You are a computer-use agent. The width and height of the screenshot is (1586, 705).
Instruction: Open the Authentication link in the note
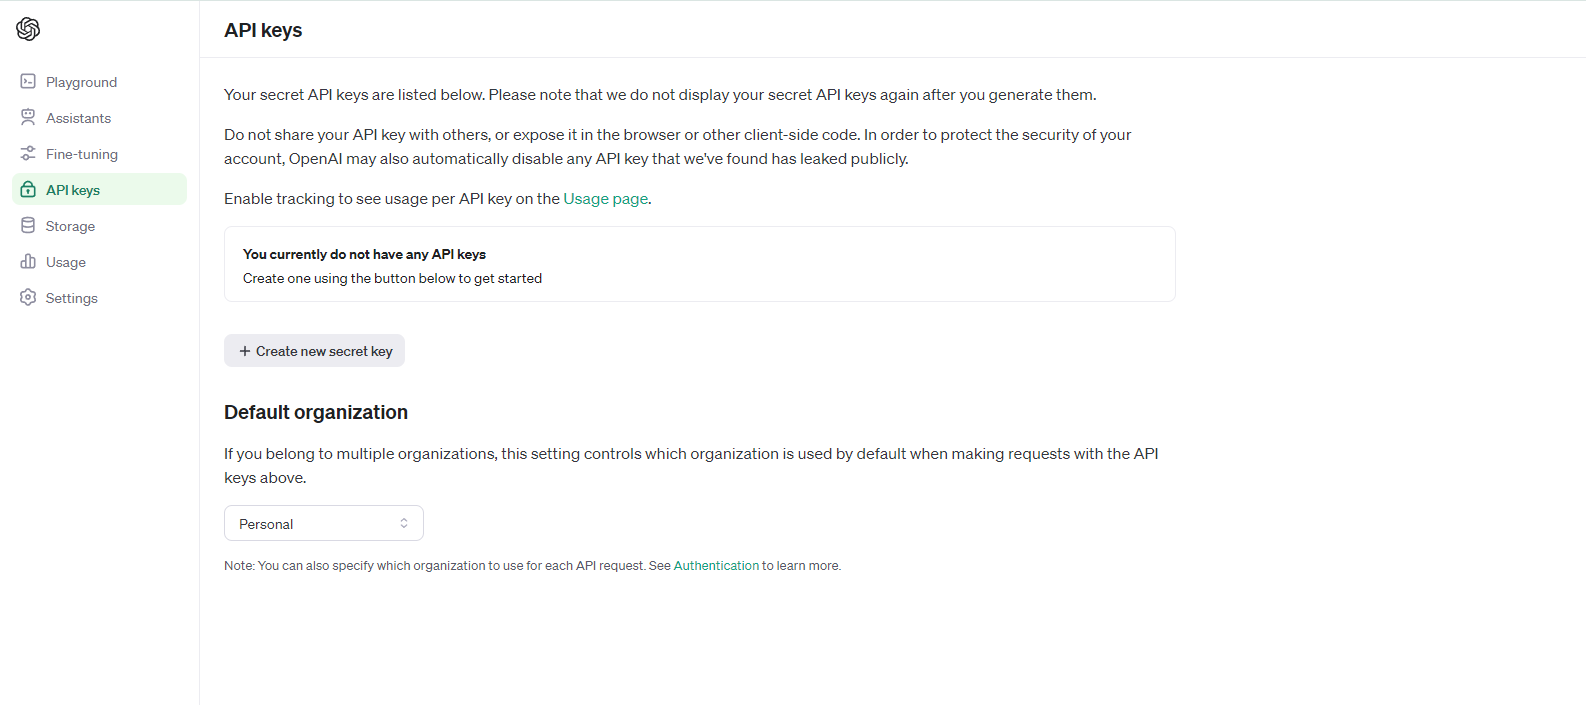click(716, 566)
